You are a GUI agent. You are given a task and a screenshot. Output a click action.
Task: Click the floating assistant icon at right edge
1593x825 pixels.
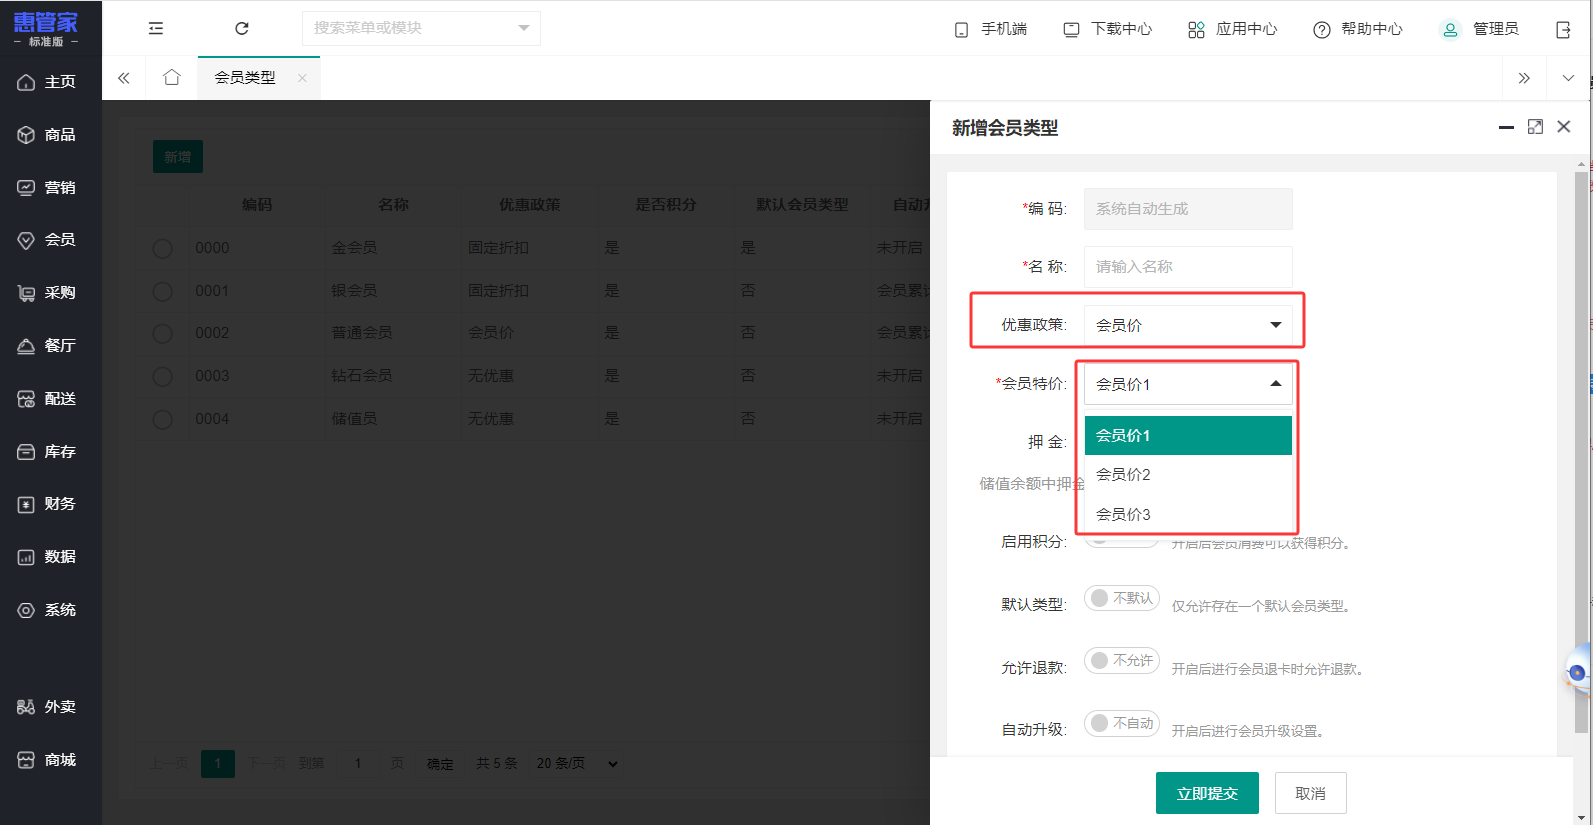pos(1578,673)
